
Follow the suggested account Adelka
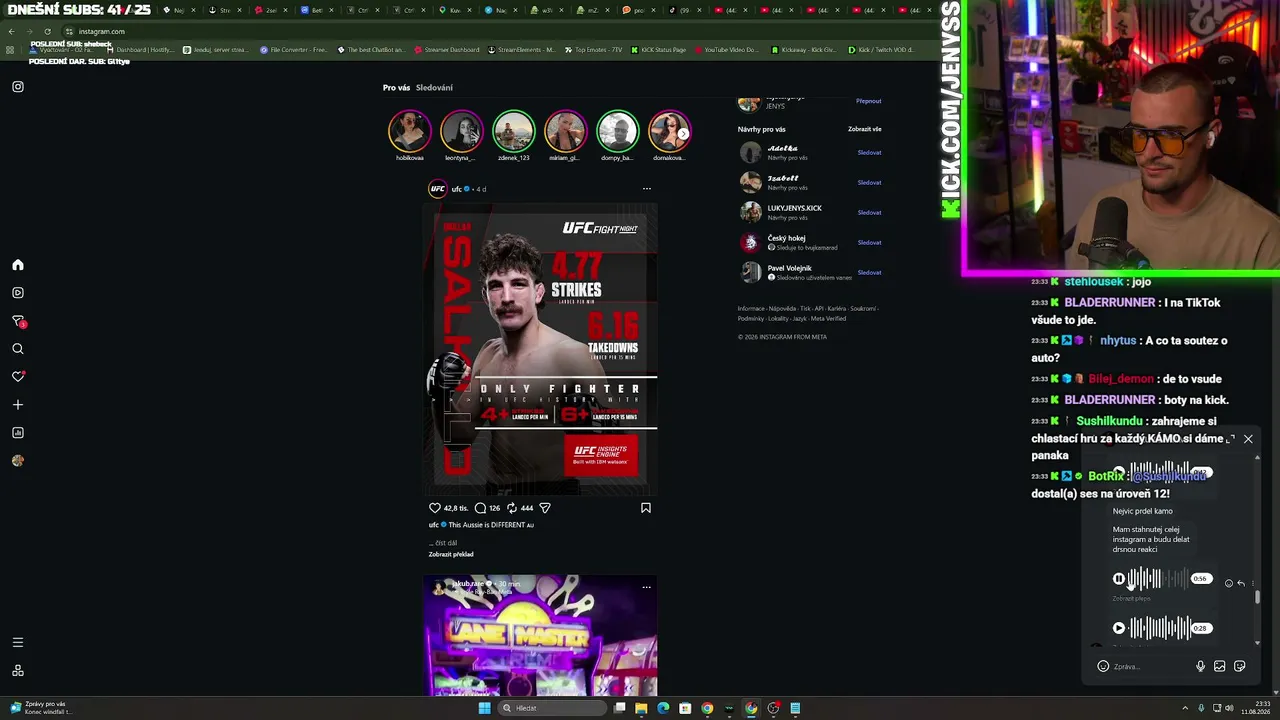pos(869,152)
